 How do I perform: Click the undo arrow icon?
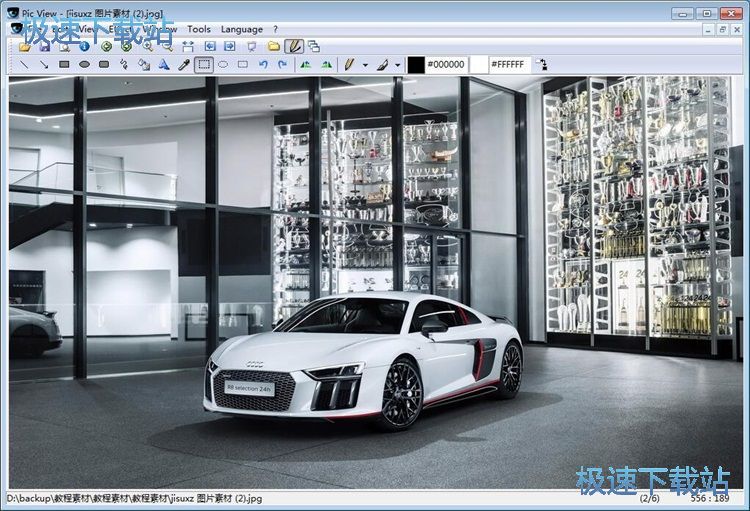263,64
